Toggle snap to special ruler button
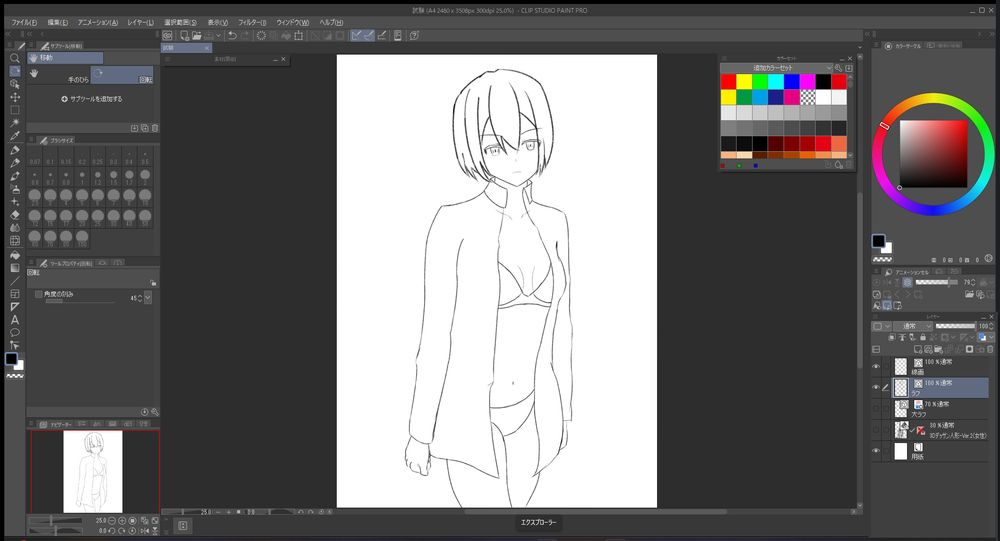 [x=369, y=36]
